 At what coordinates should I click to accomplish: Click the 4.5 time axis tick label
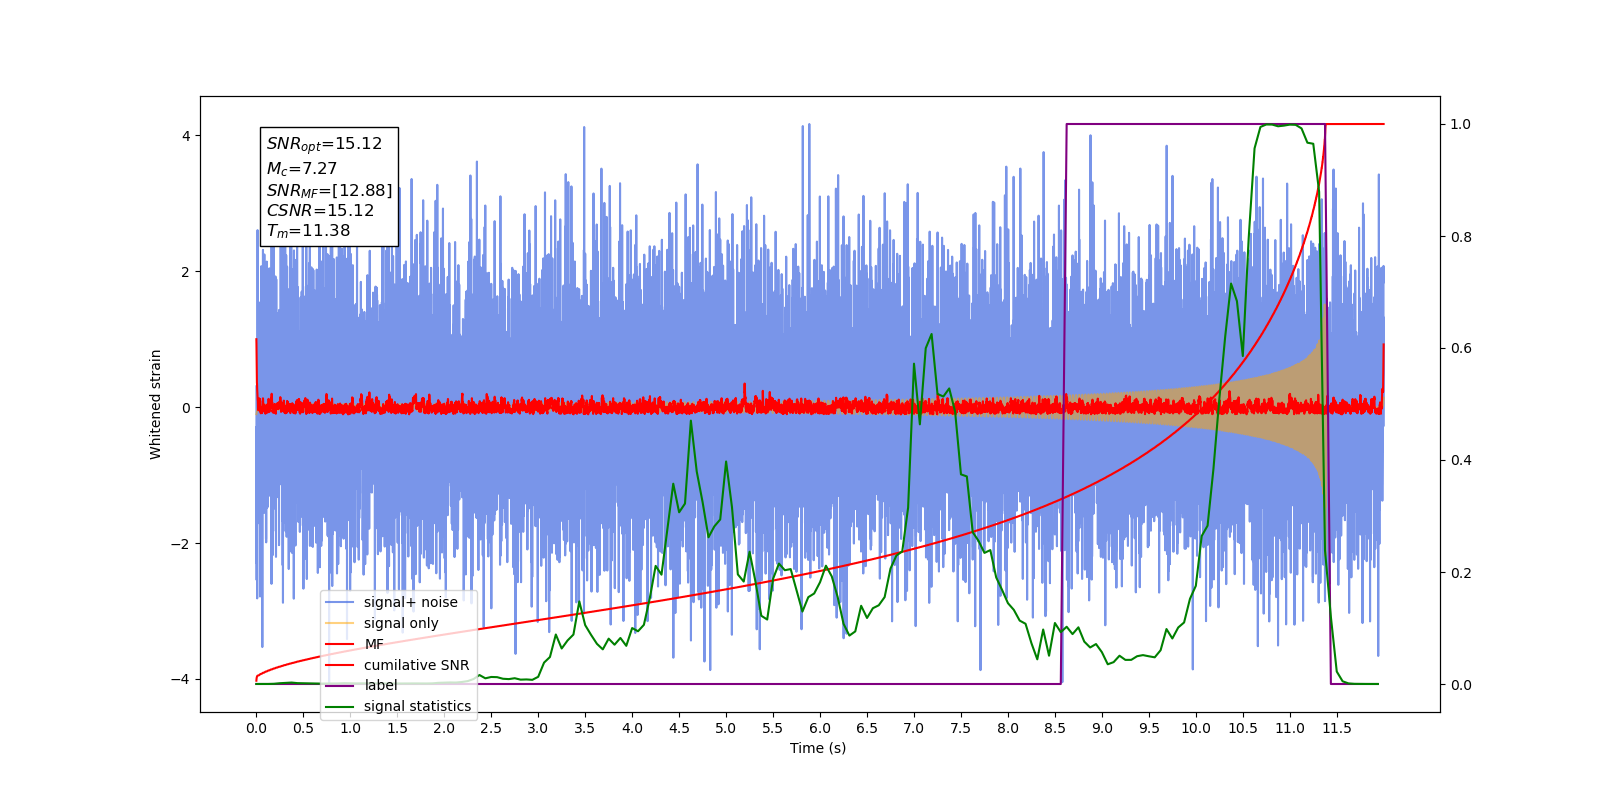(679, 728)
